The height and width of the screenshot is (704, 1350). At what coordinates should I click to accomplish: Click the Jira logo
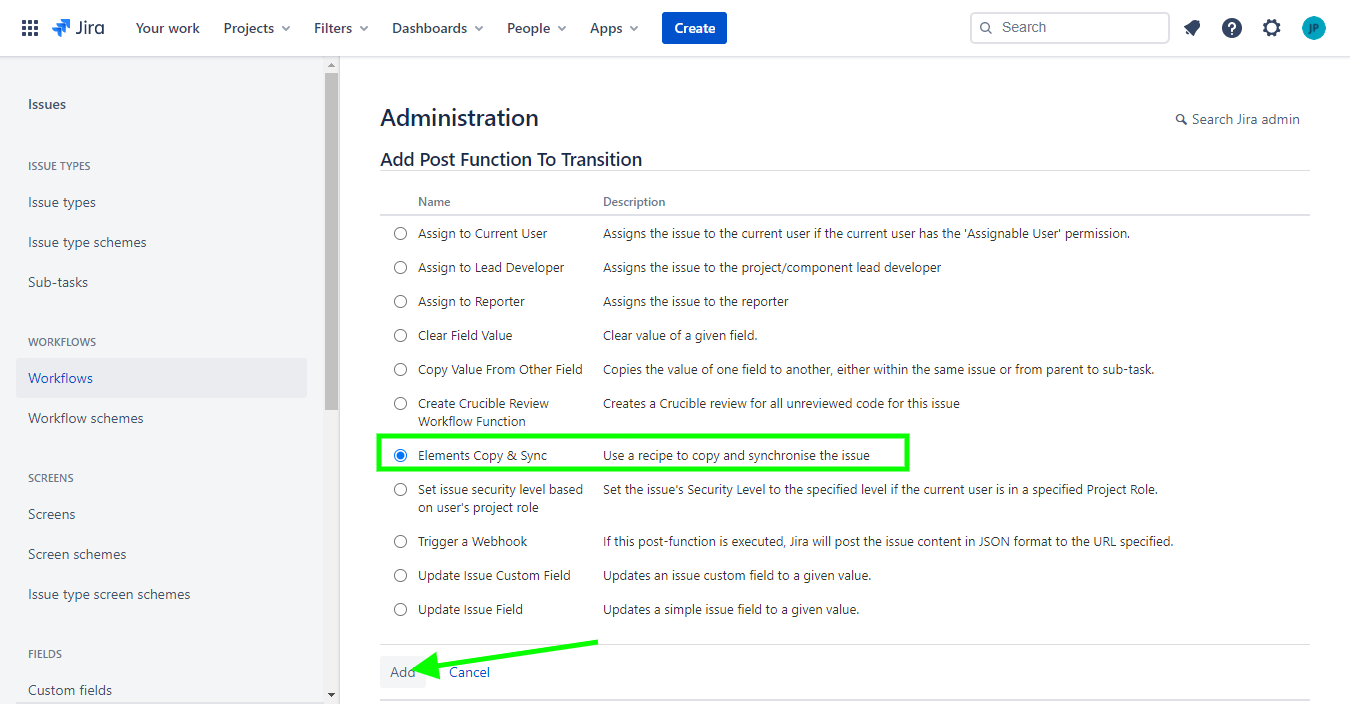(78, 28)
